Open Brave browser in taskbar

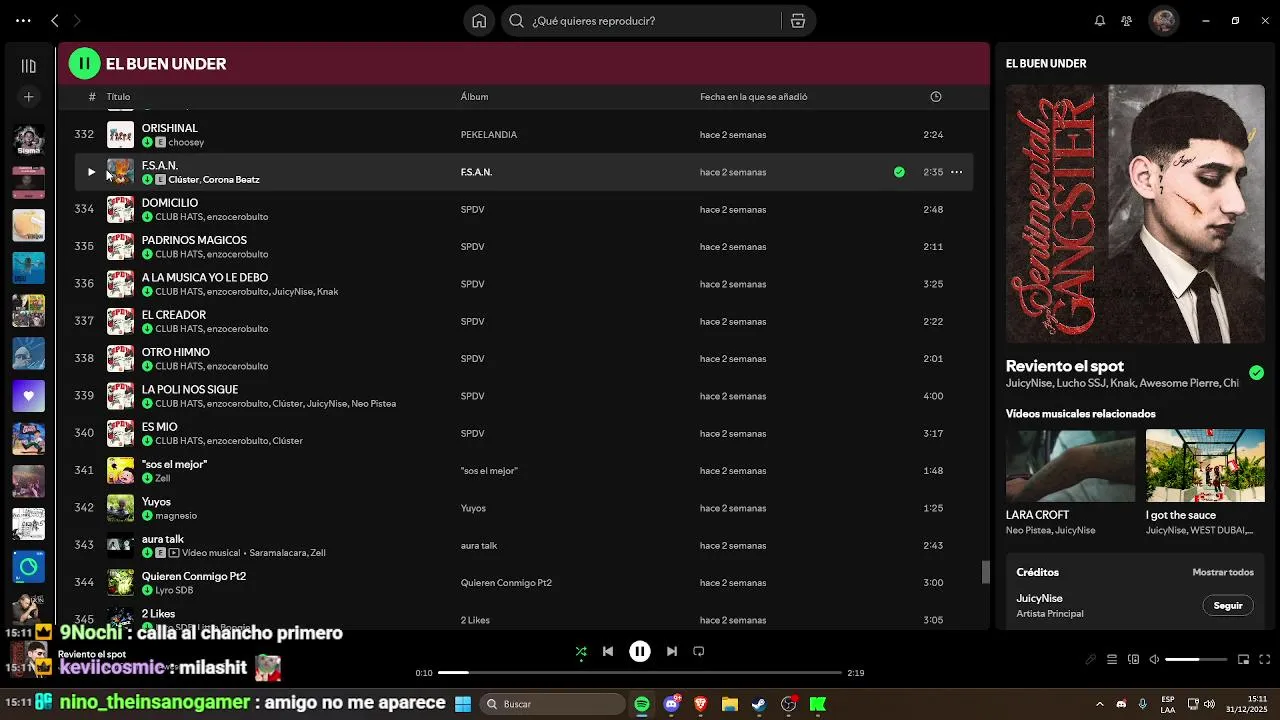[x=700, y=704]
